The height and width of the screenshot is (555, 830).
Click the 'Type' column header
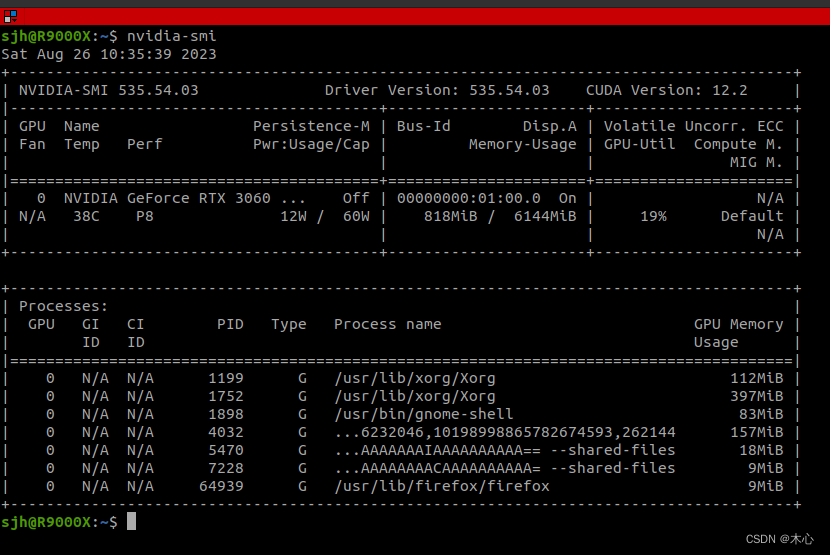click(289, 325)
